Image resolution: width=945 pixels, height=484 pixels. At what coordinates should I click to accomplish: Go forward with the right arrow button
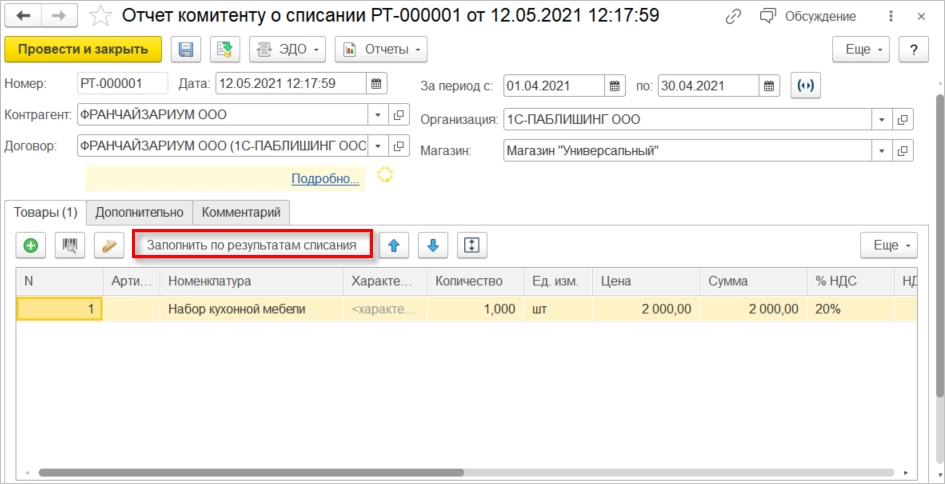pos(60,16)
